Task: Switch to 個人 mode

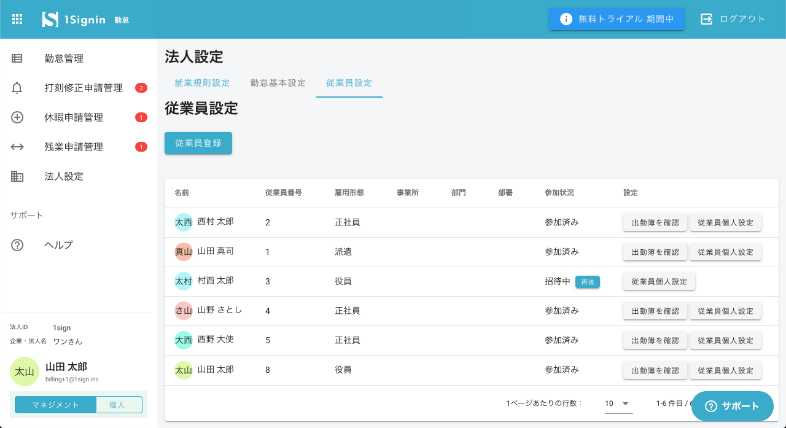Action: click(x=119, y=405)
